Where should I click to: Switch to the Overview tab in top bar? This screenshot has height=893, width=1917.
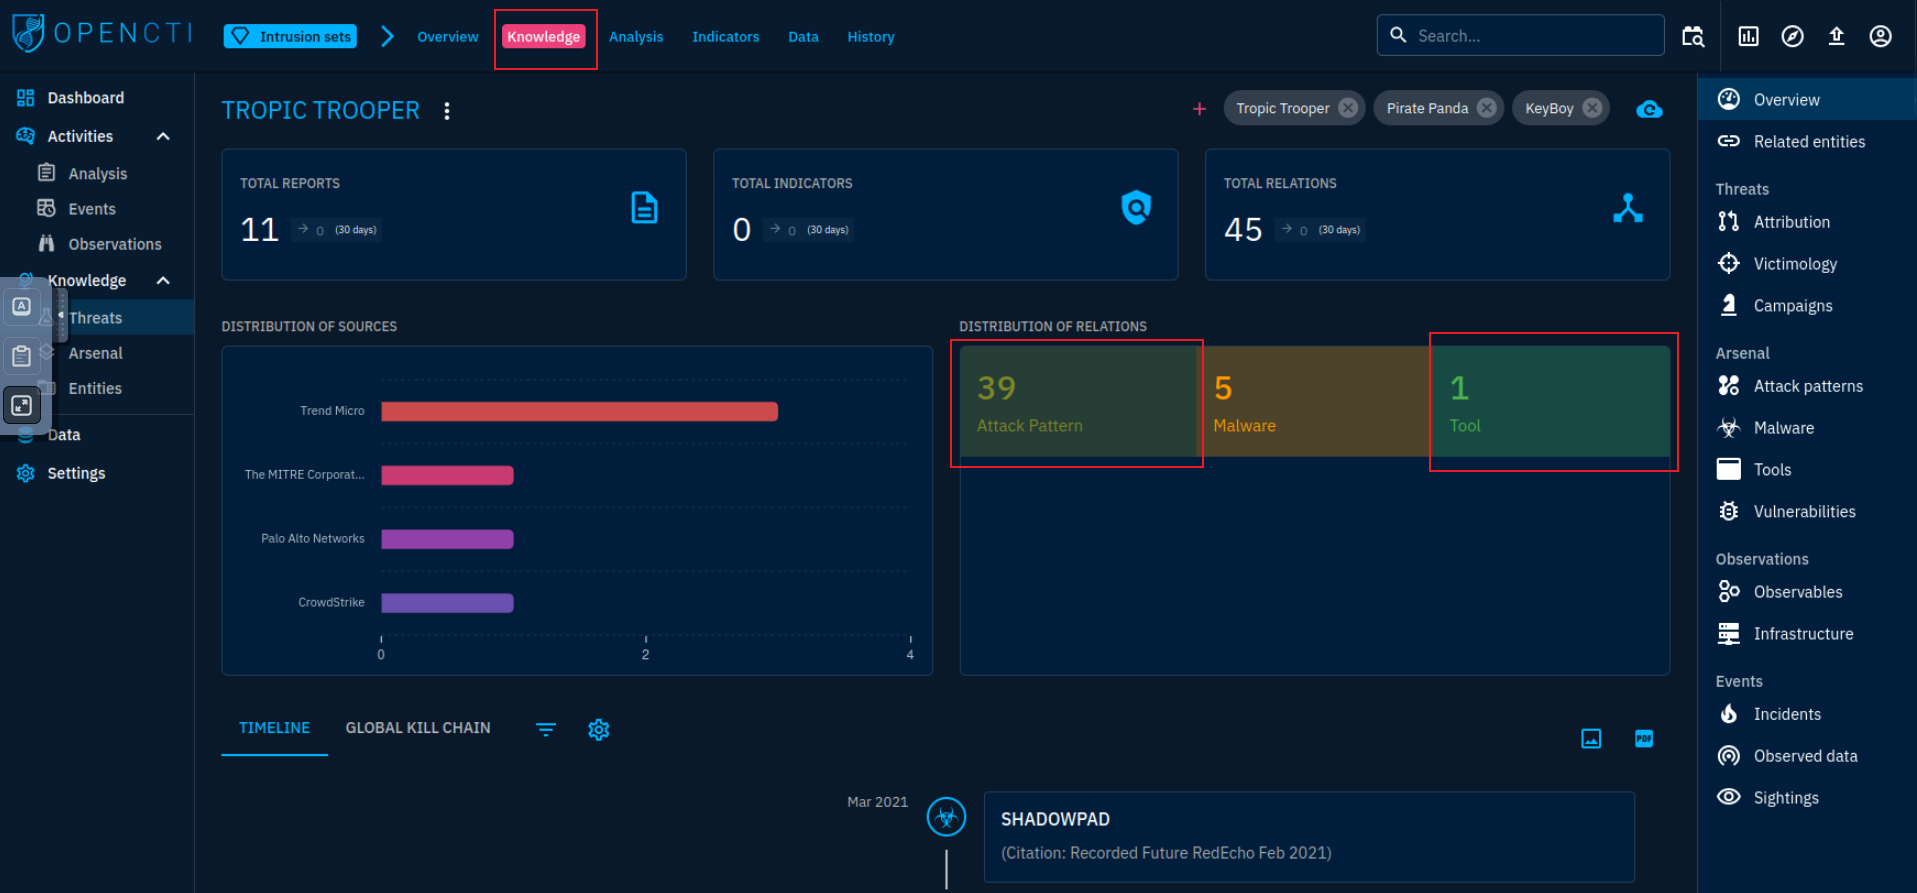(447, 37)
